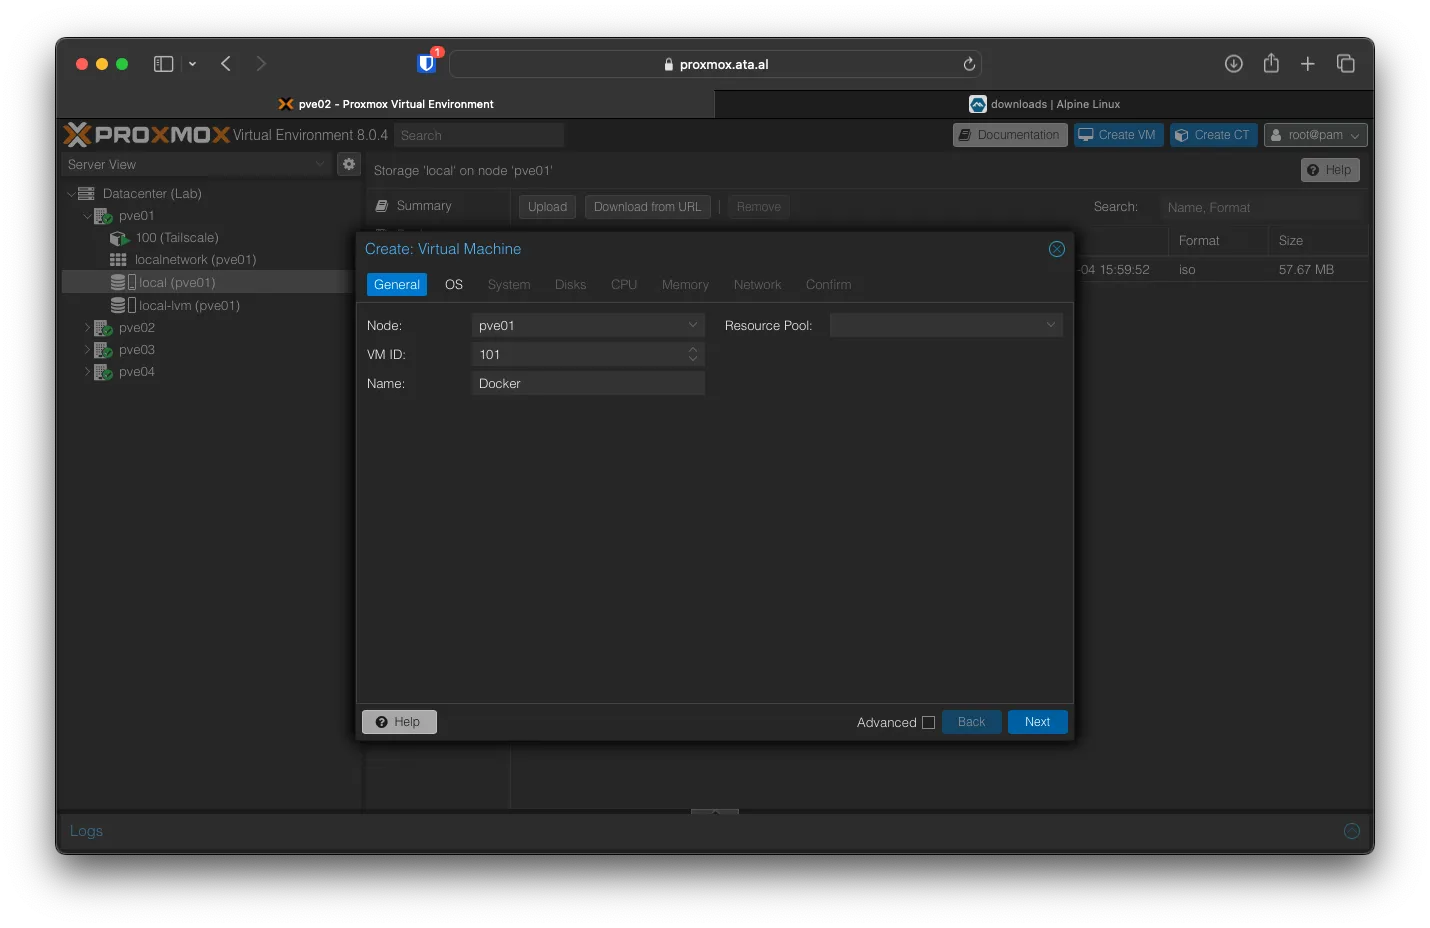The image size is (1430, 928).
Task: Toggle the Safari sidebar icon
Action: click(x=163, y=64)
